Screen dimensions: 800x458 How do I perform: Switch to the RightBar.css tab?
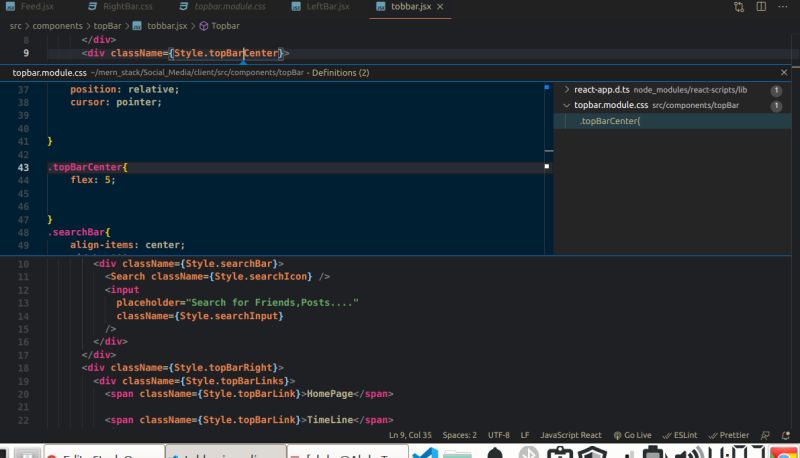click(120, 7)
